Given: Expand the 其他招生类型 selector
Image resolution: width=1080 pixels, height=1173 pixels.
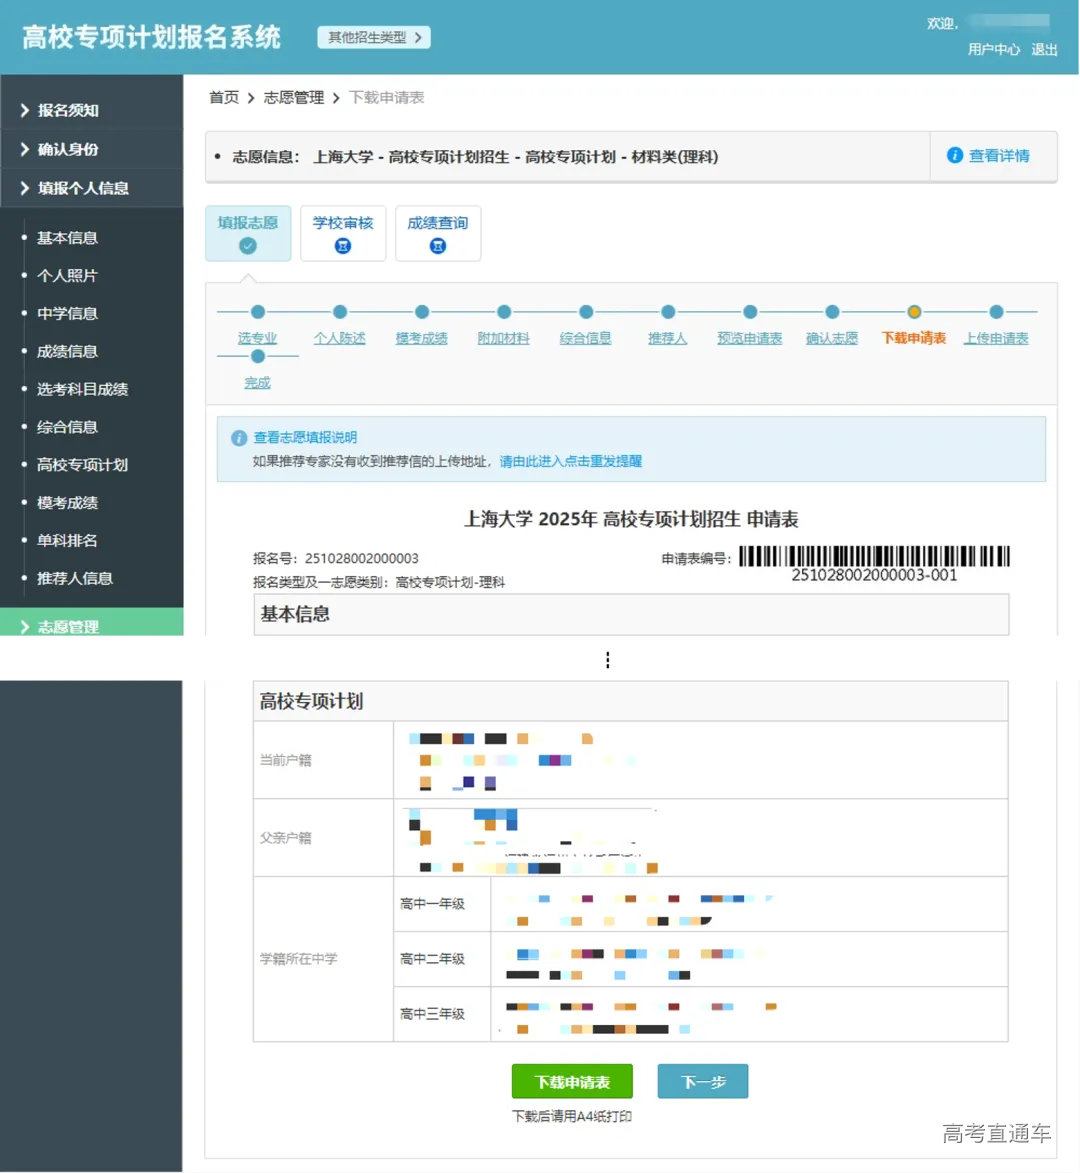Looking at the screenshot, I should 373,36.
